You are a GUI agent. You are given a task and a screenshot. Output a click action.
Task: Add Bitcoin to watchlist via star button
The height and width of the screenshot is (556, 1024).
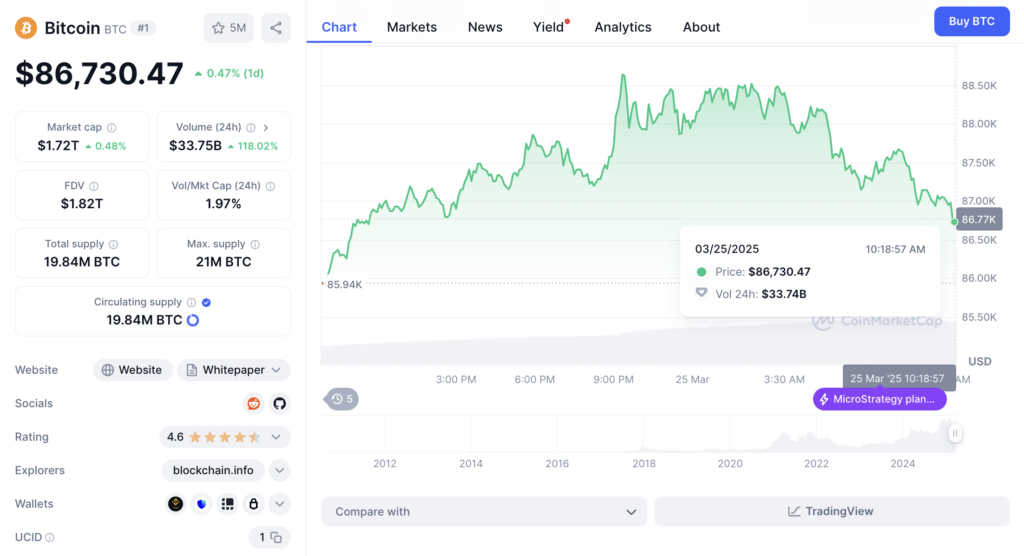[x=229, y=28]
